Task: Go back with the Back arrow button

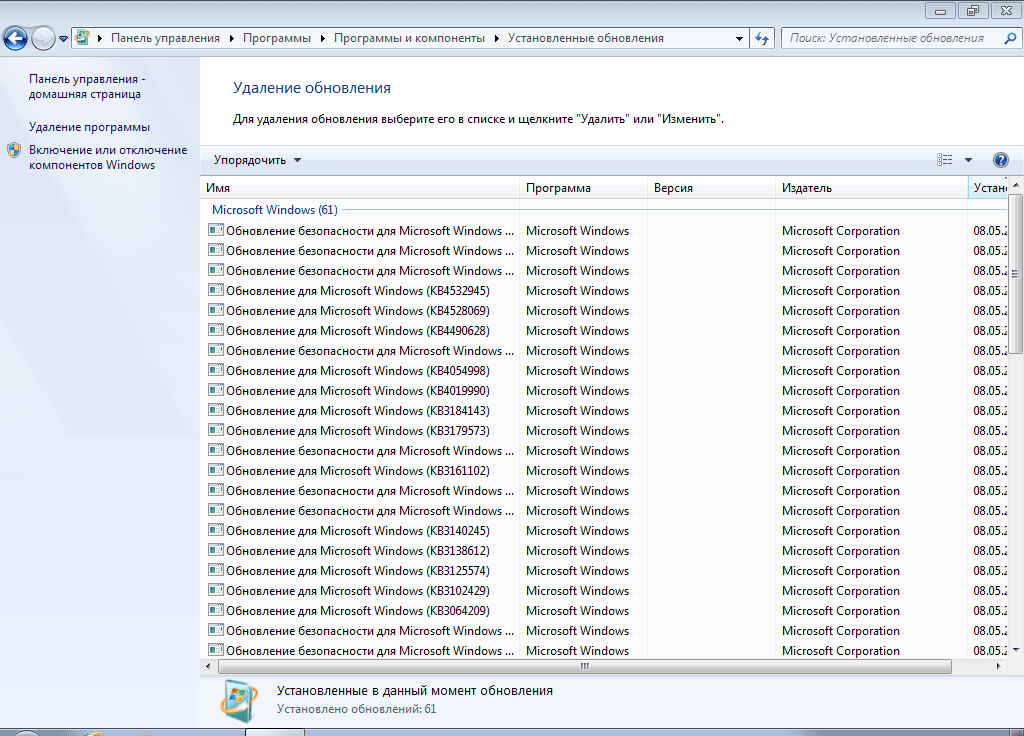Action: pyautogui.click(x=16, y=39)
